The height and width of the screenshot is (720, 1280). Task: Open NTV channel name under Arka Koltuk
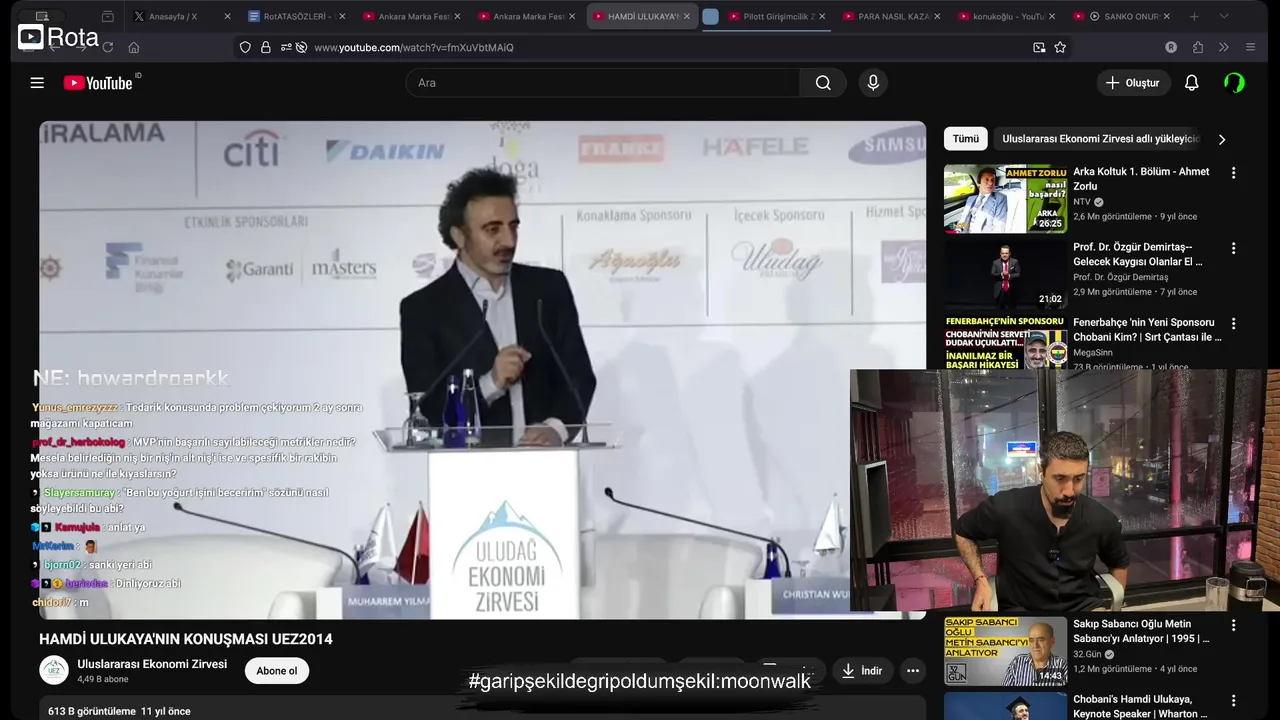[x=1082, y=201]
